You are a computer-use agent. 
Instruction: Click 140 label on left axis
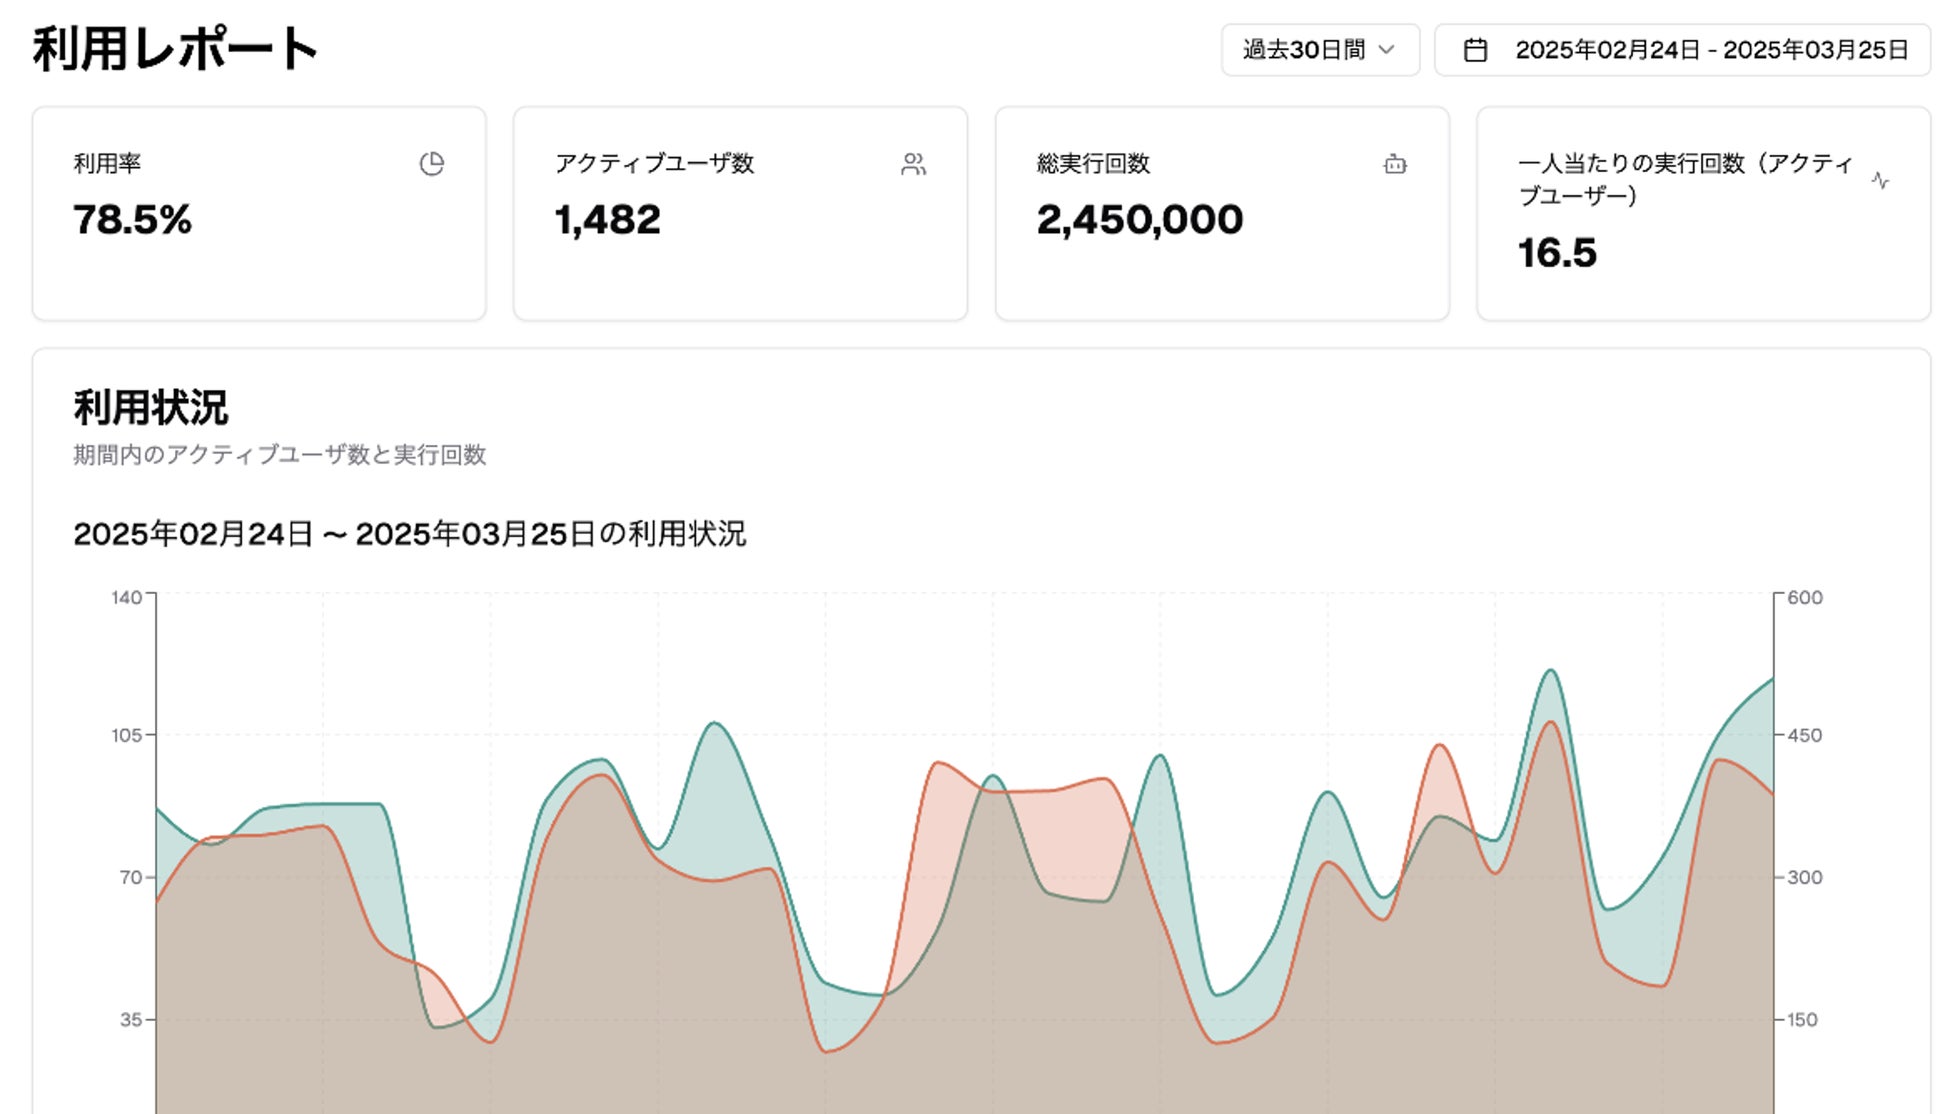pyautogui.click(x=126, y=598)
